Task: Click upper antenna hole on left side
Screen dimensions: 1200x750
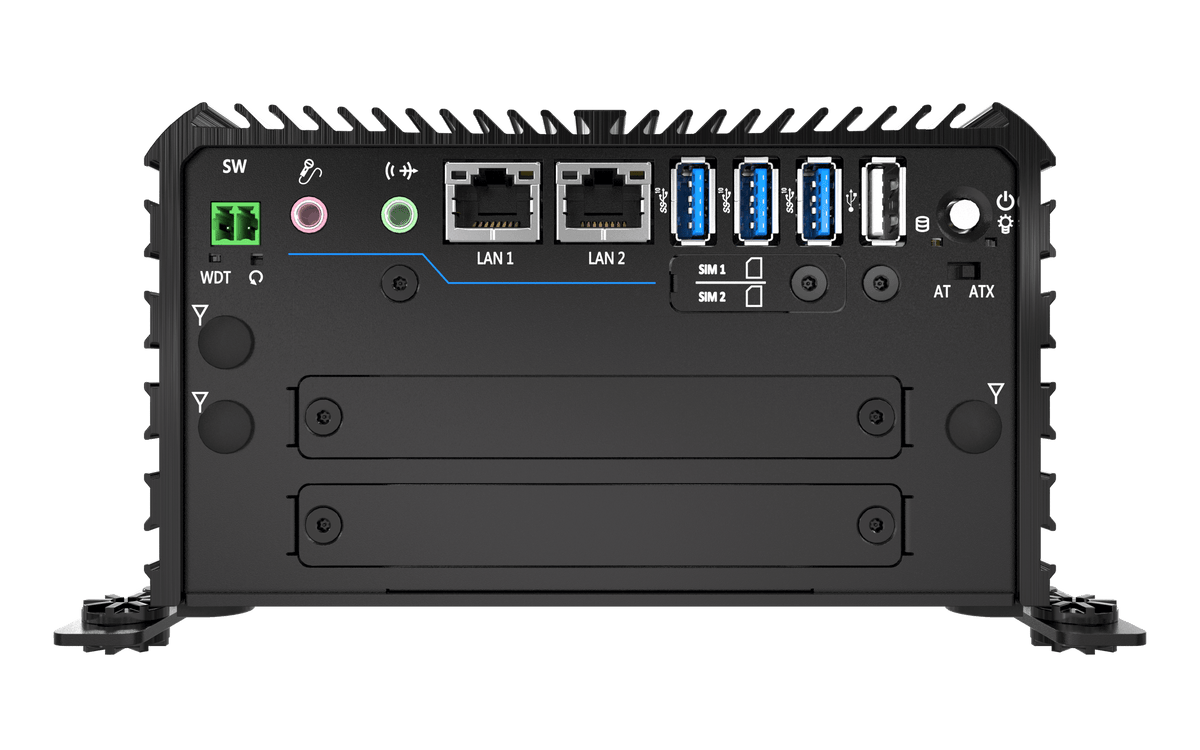Action: [x=226, y=341]
